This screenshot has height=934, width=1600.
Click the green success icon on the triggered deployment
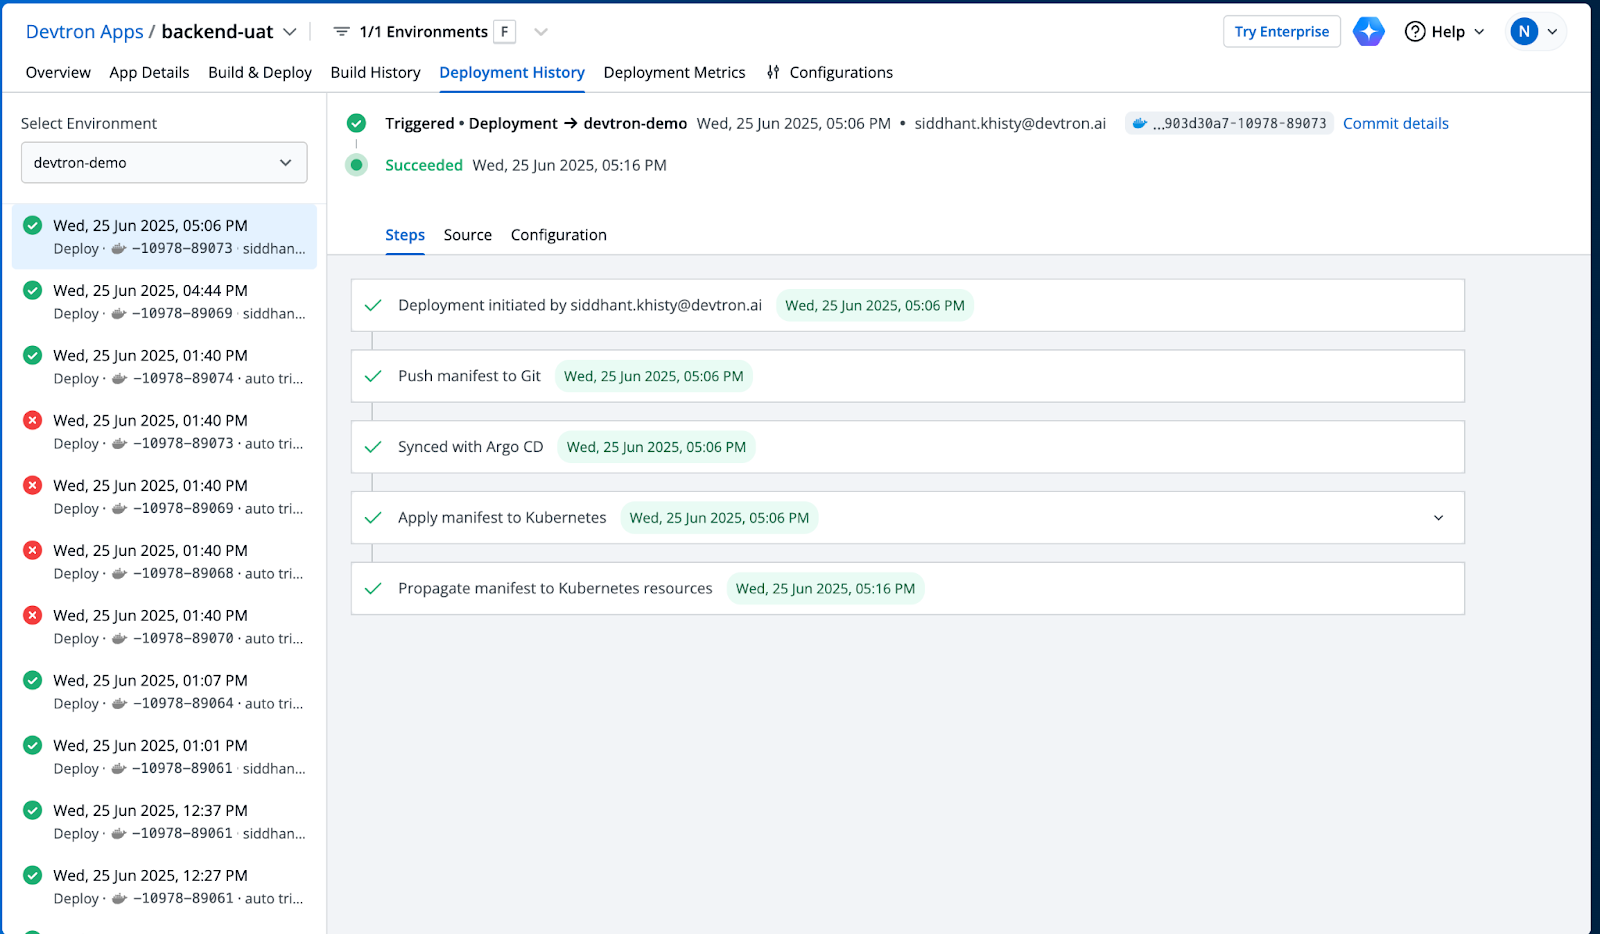(357, 123)
